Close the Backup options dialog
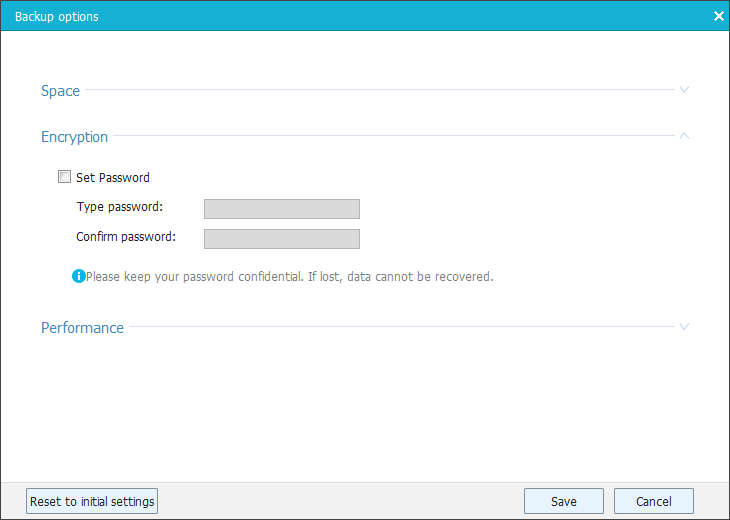Screen dimensions: 730x520 click(718, 16)
